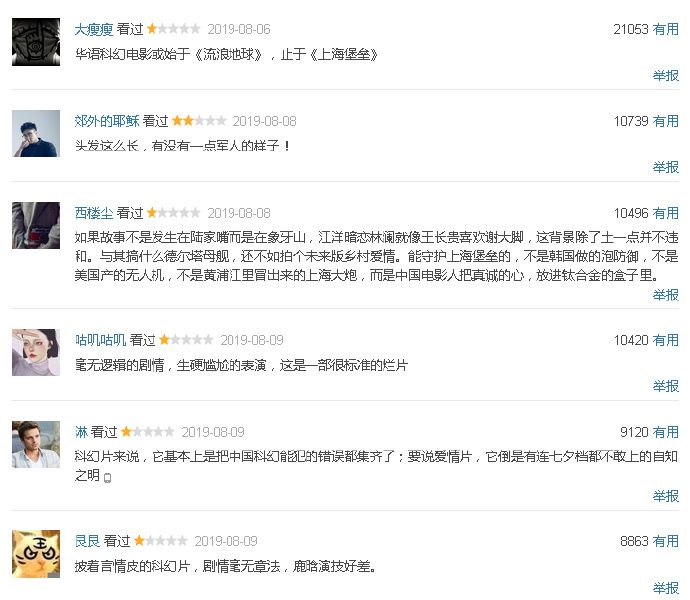This screenshot has width=690, height=600.
Task: Mark 西楼尘's long review as useful
Action: pos(666,213)
